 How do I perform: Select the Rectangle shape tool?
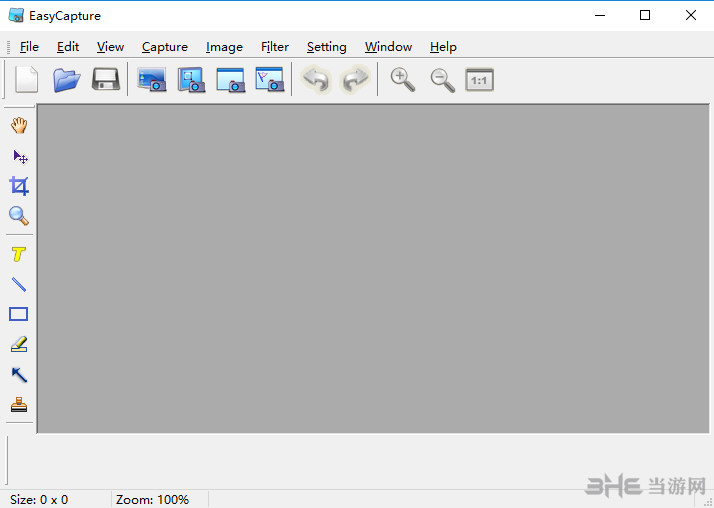pyautogui.click(x=19, y=314)
